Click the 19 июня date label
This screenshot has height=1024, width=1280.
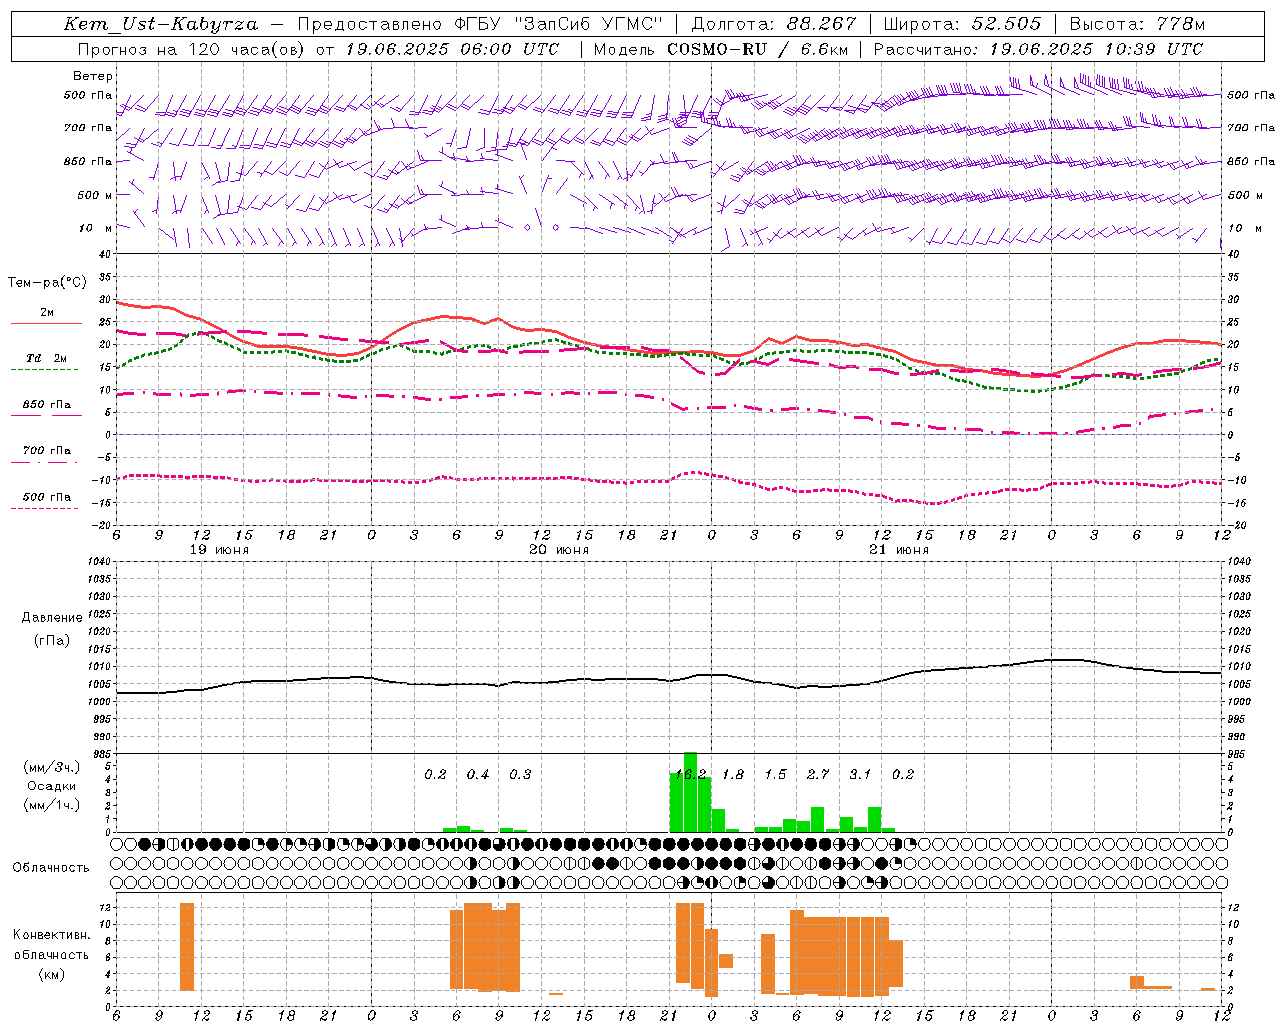[219, 550]
